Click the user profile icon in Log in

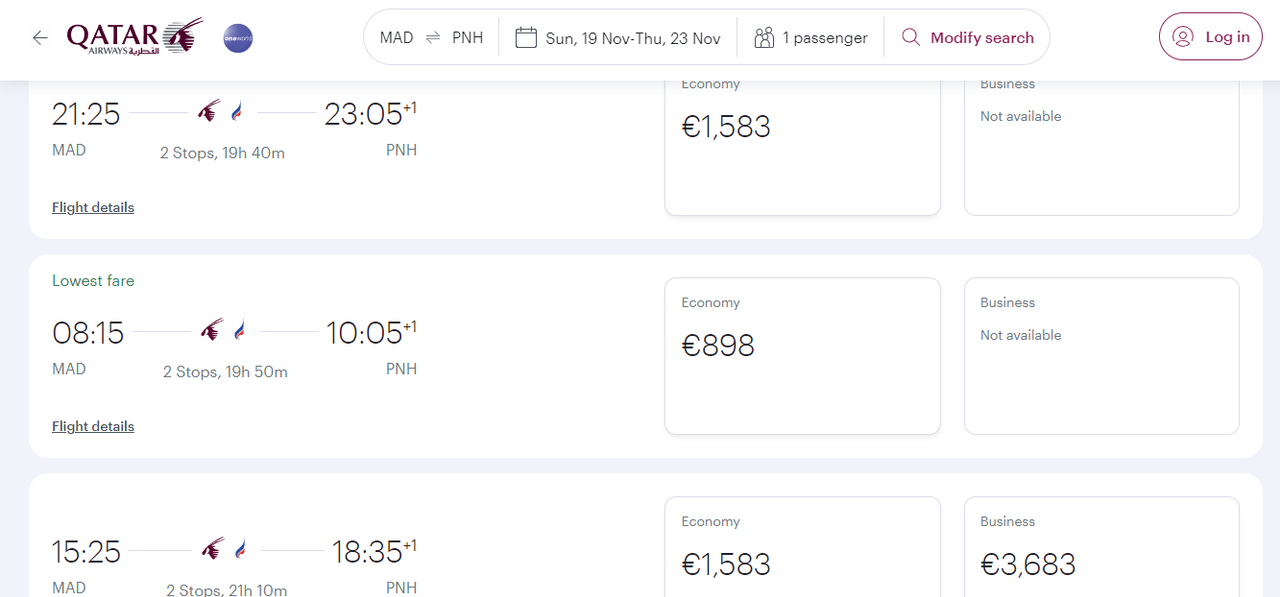click(1183, 37)
